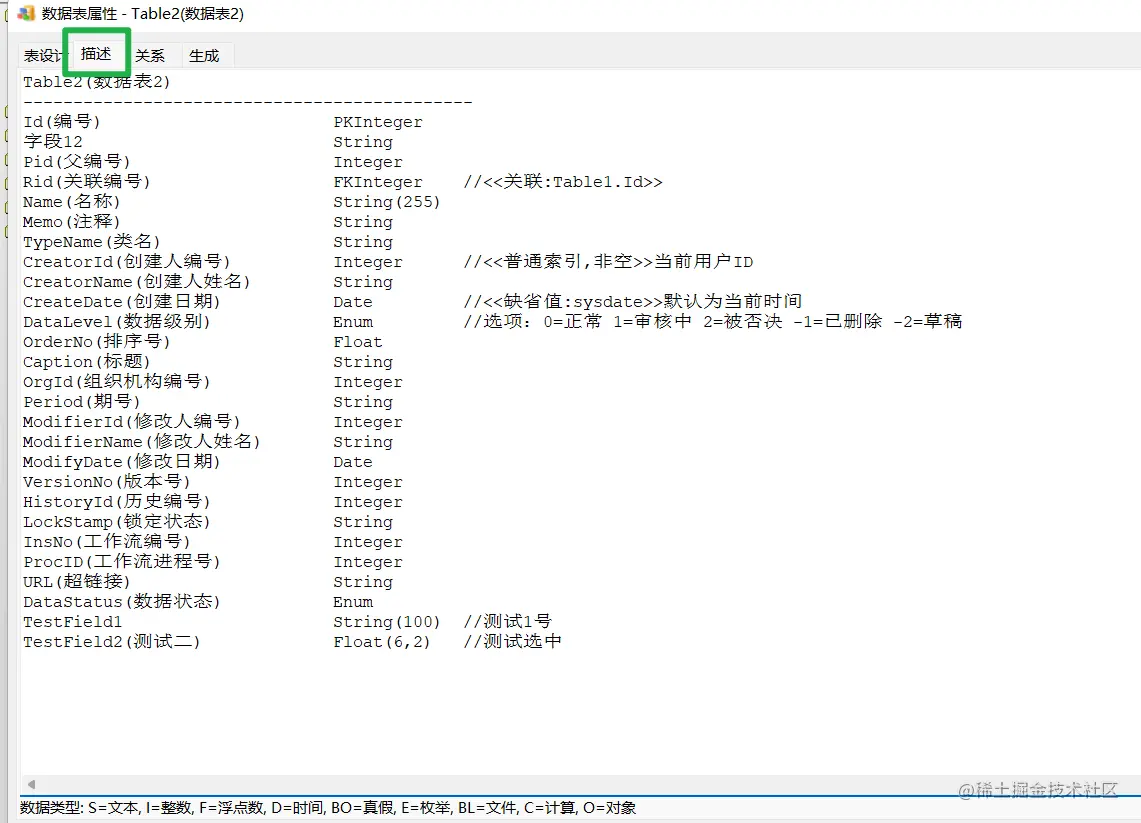Screen dimensions: 1141x823
Task: Click the TypeName(类名) field line
Action: point(92,242)
